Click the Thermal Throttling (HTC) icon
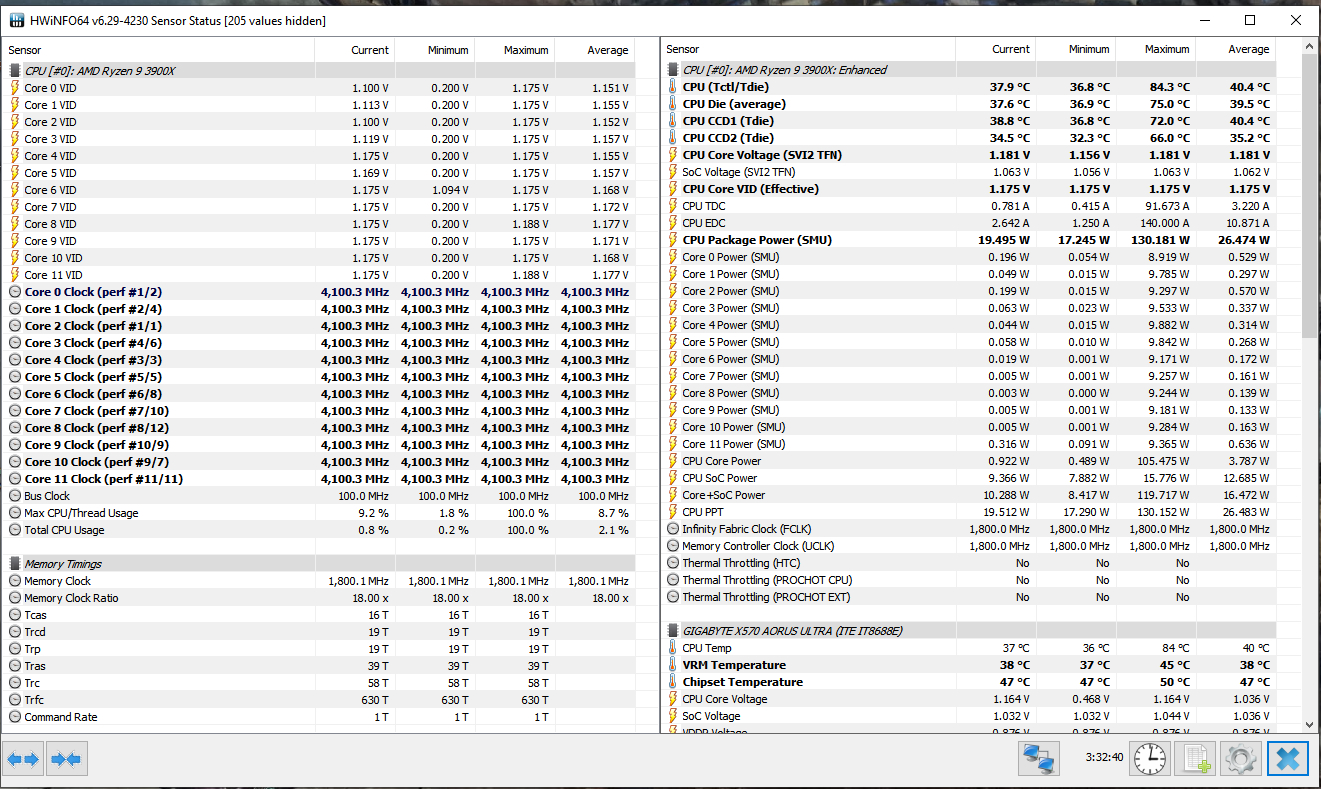Screen dimensions: 1321x789 click(x=672, y=563)
